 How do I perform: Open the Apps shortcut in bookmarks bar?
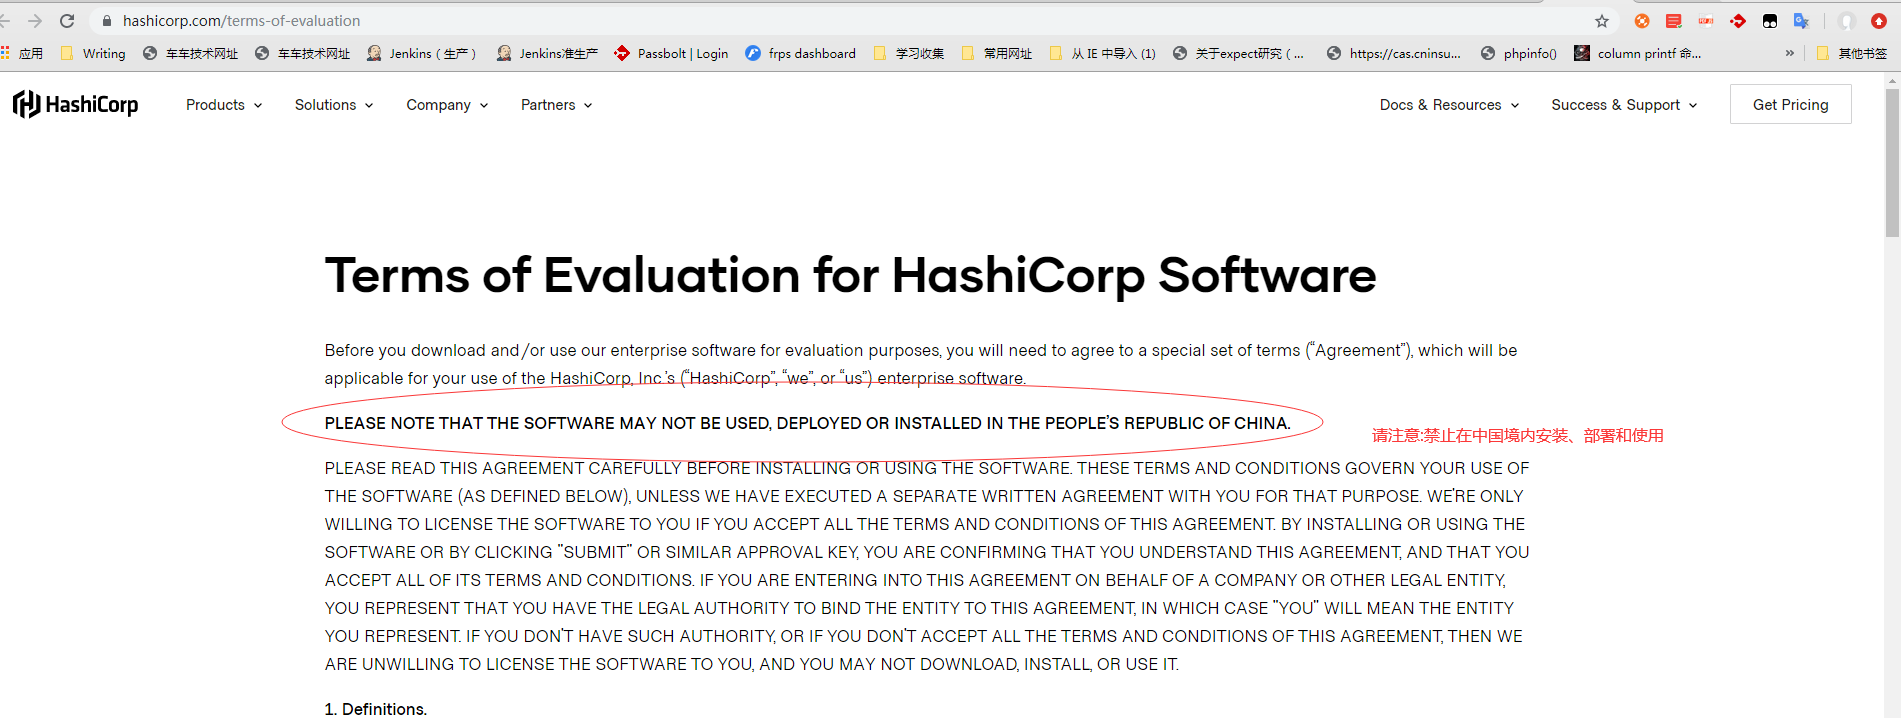pyautogui.click(x=22, y=53)
